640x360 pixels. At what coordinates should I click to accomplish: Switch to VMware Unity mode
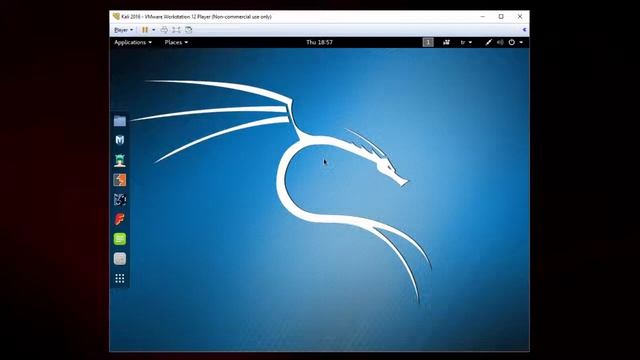189,30
